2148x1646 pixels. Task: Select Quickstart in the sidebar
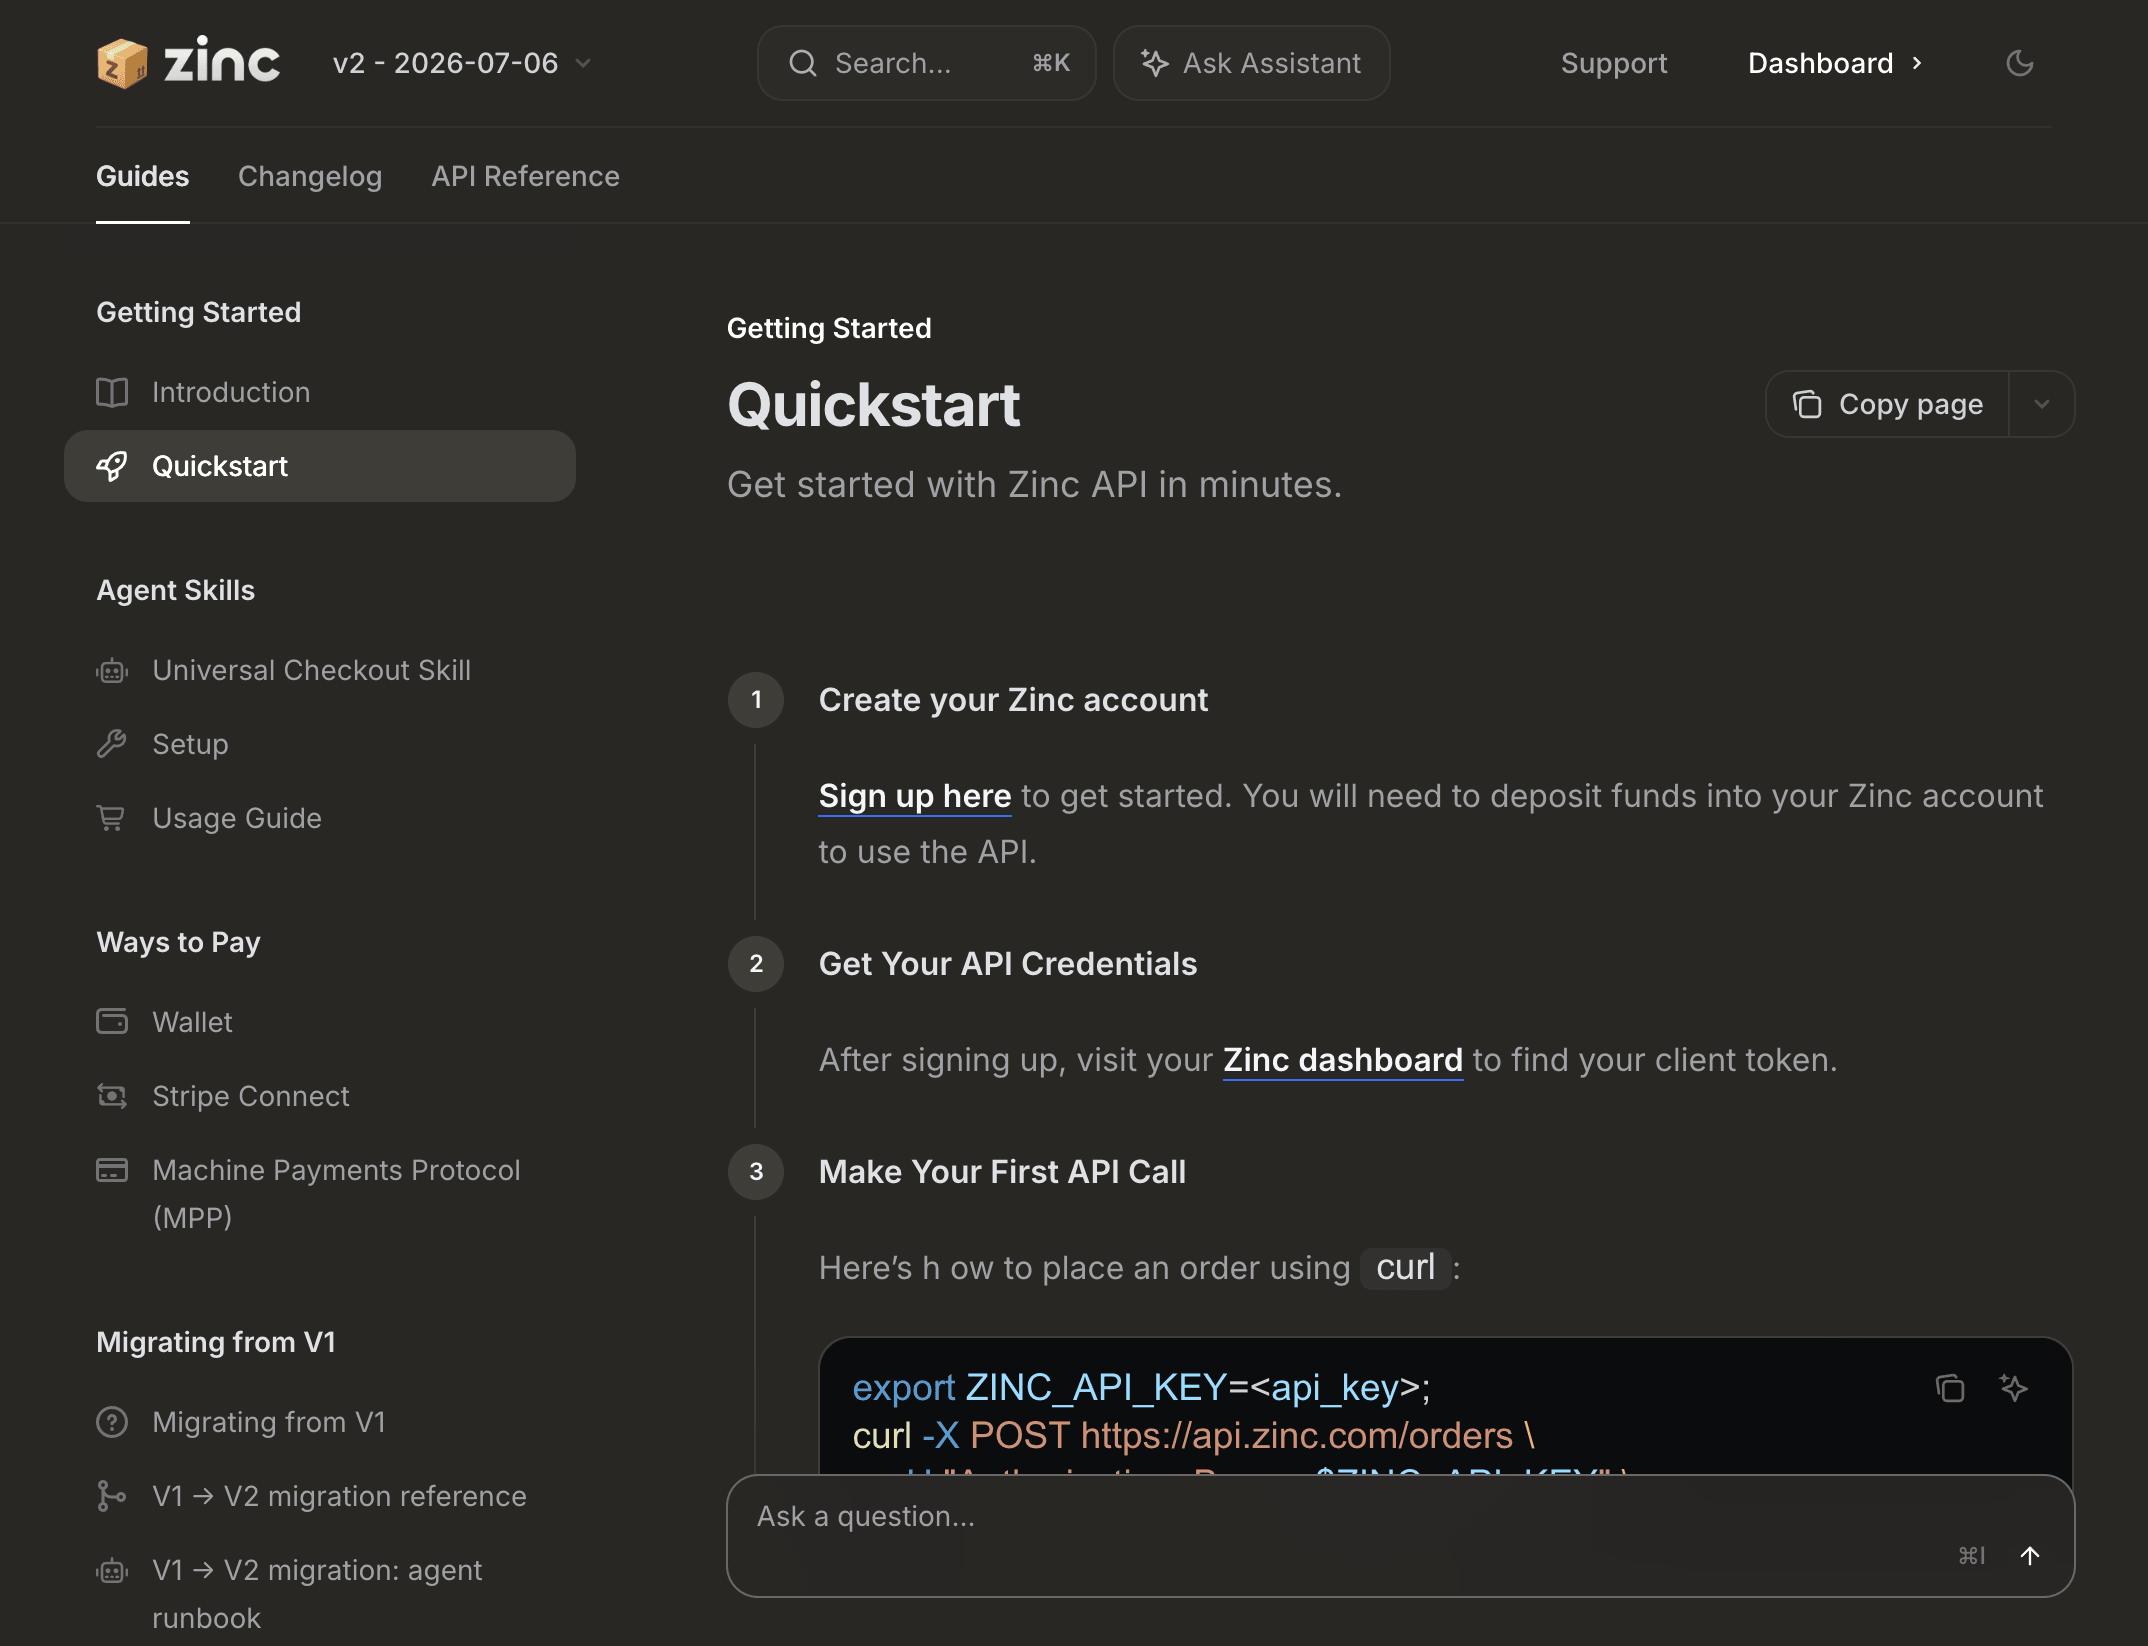click(320, 466)
